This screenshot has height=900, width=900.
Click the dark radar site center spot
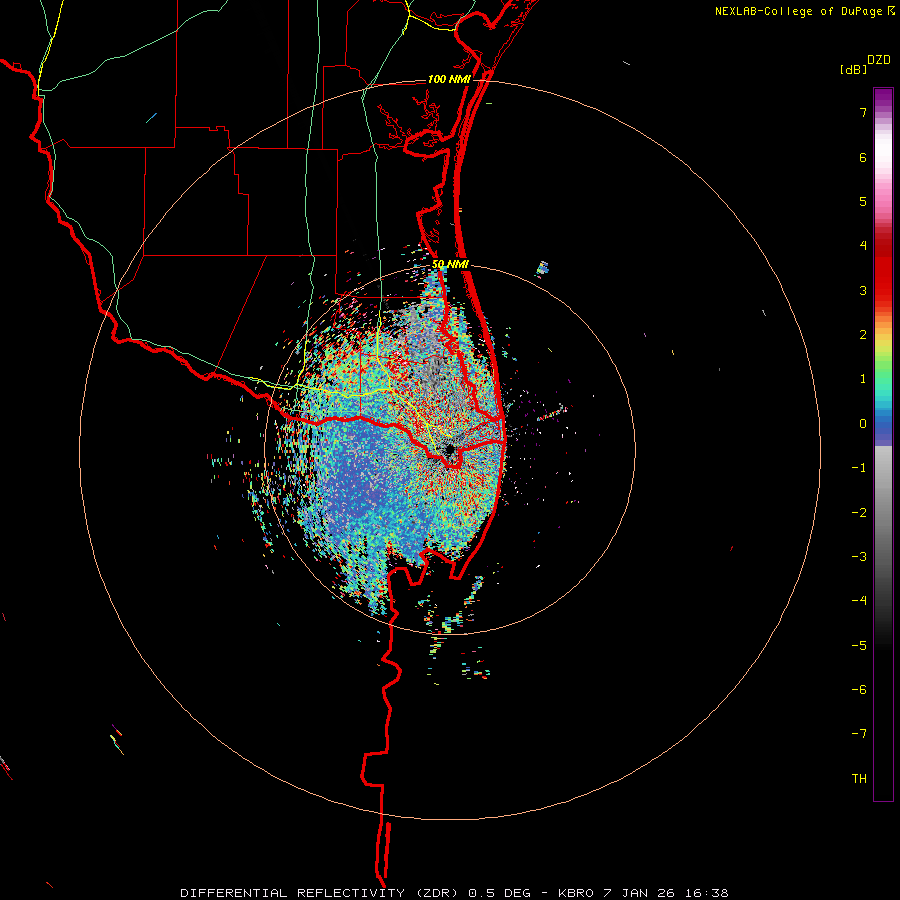tap(449, 449)
